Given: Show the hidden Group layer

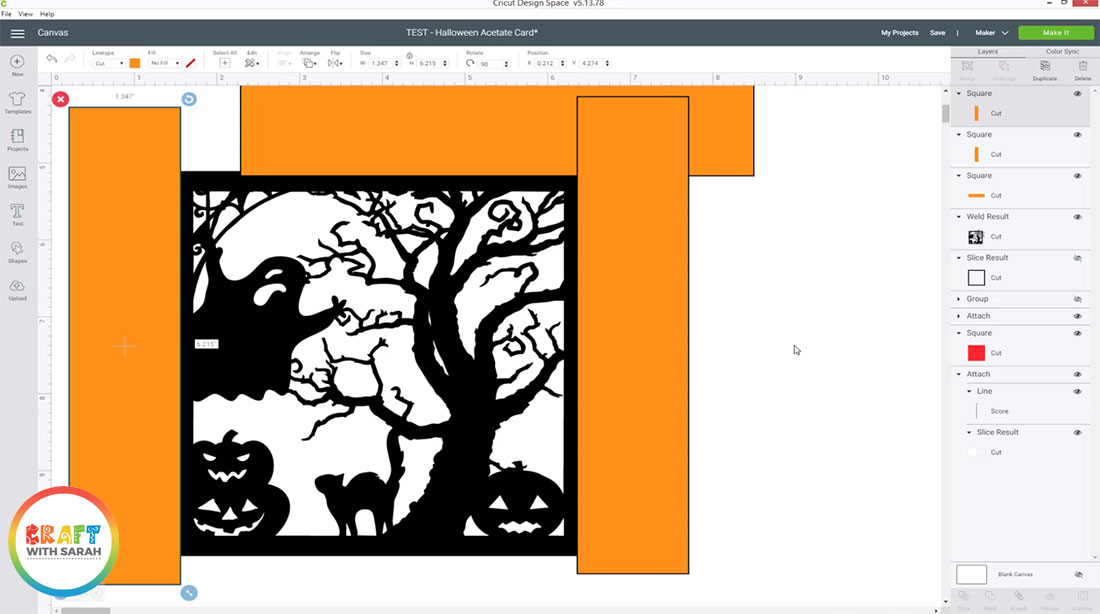Looking at the screenshot, I should click(x=1078, y=299).
